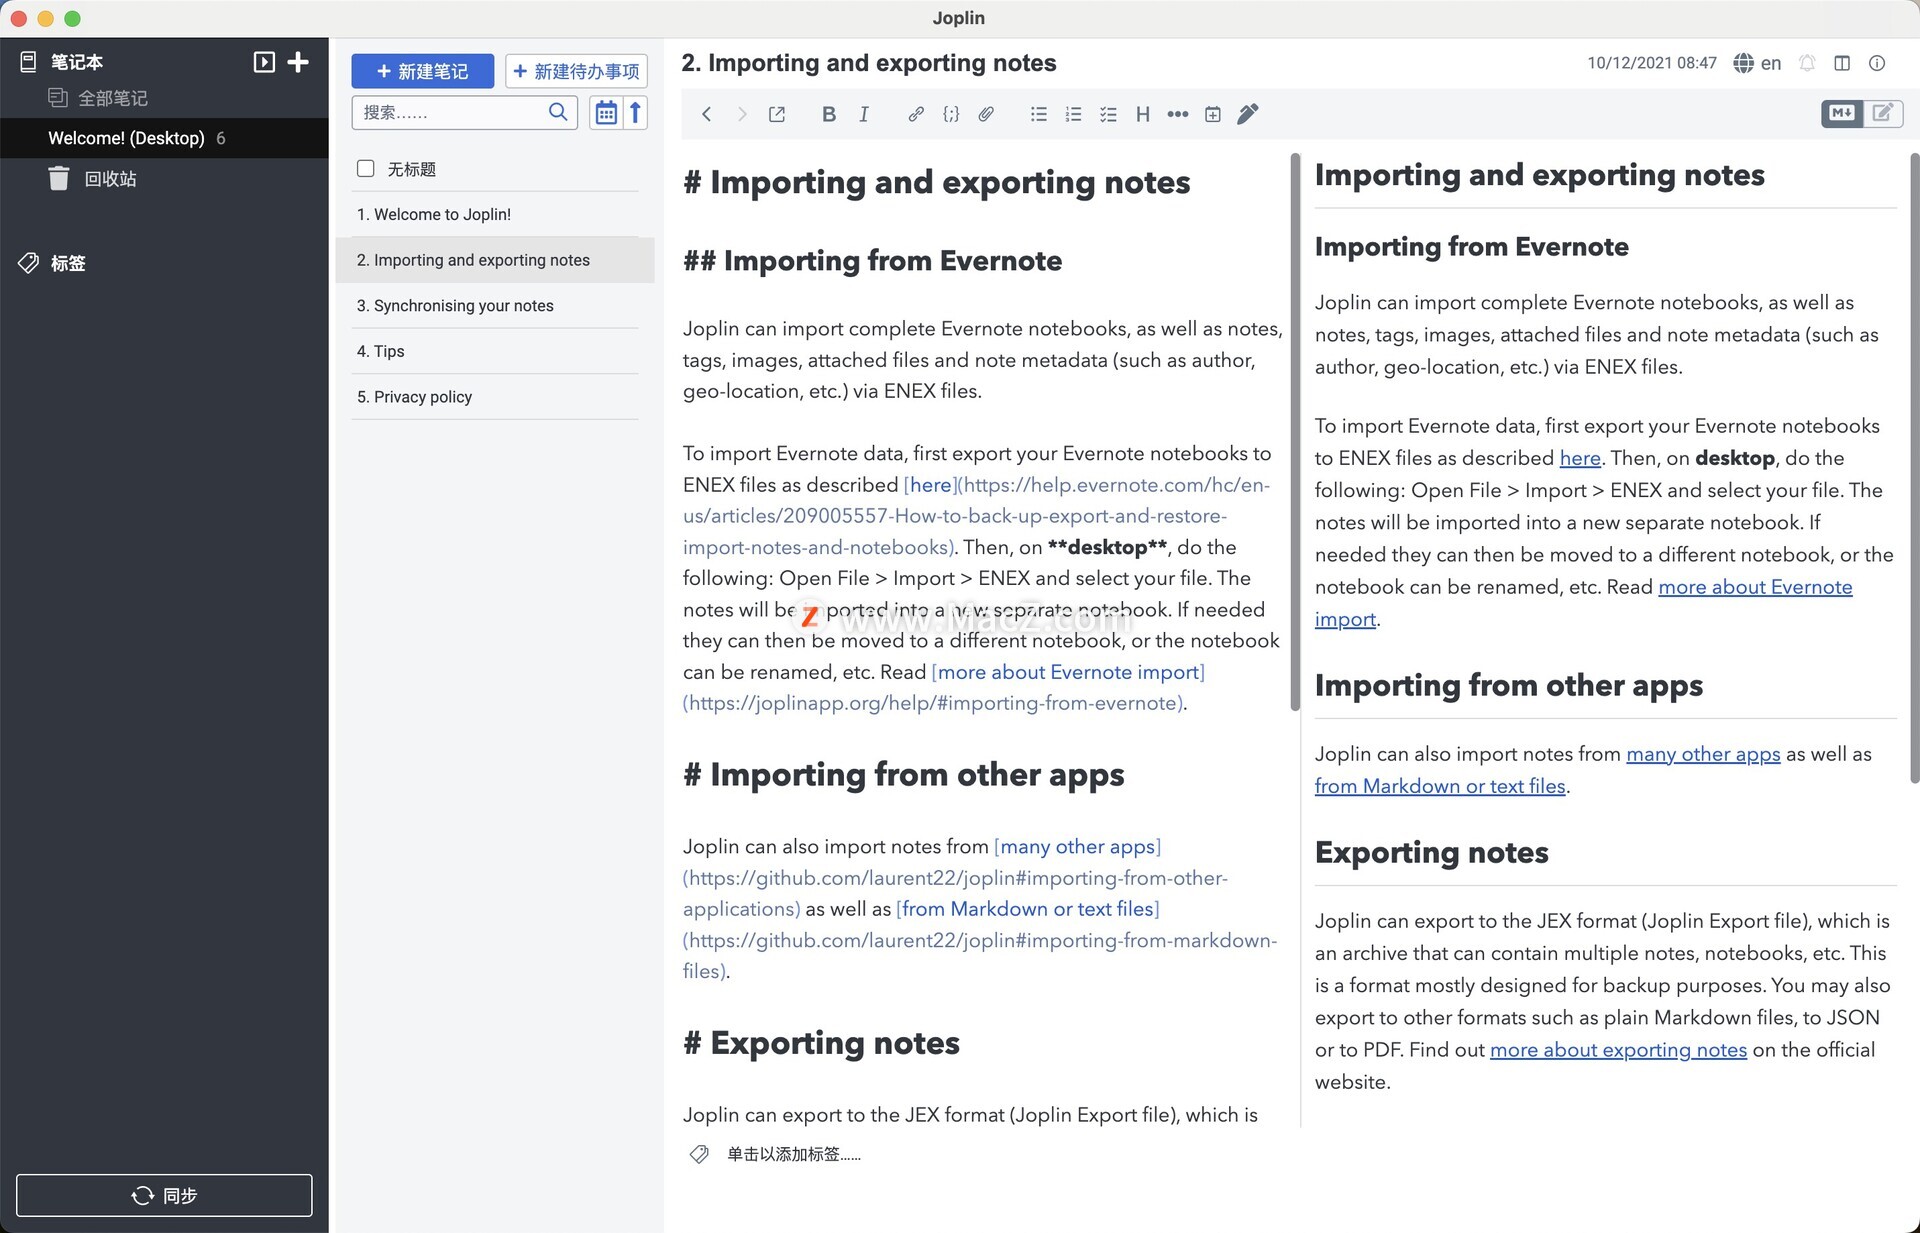Toggle editor layout split icon
Screen dimensions: 1920x1233
click(1842, 63)
